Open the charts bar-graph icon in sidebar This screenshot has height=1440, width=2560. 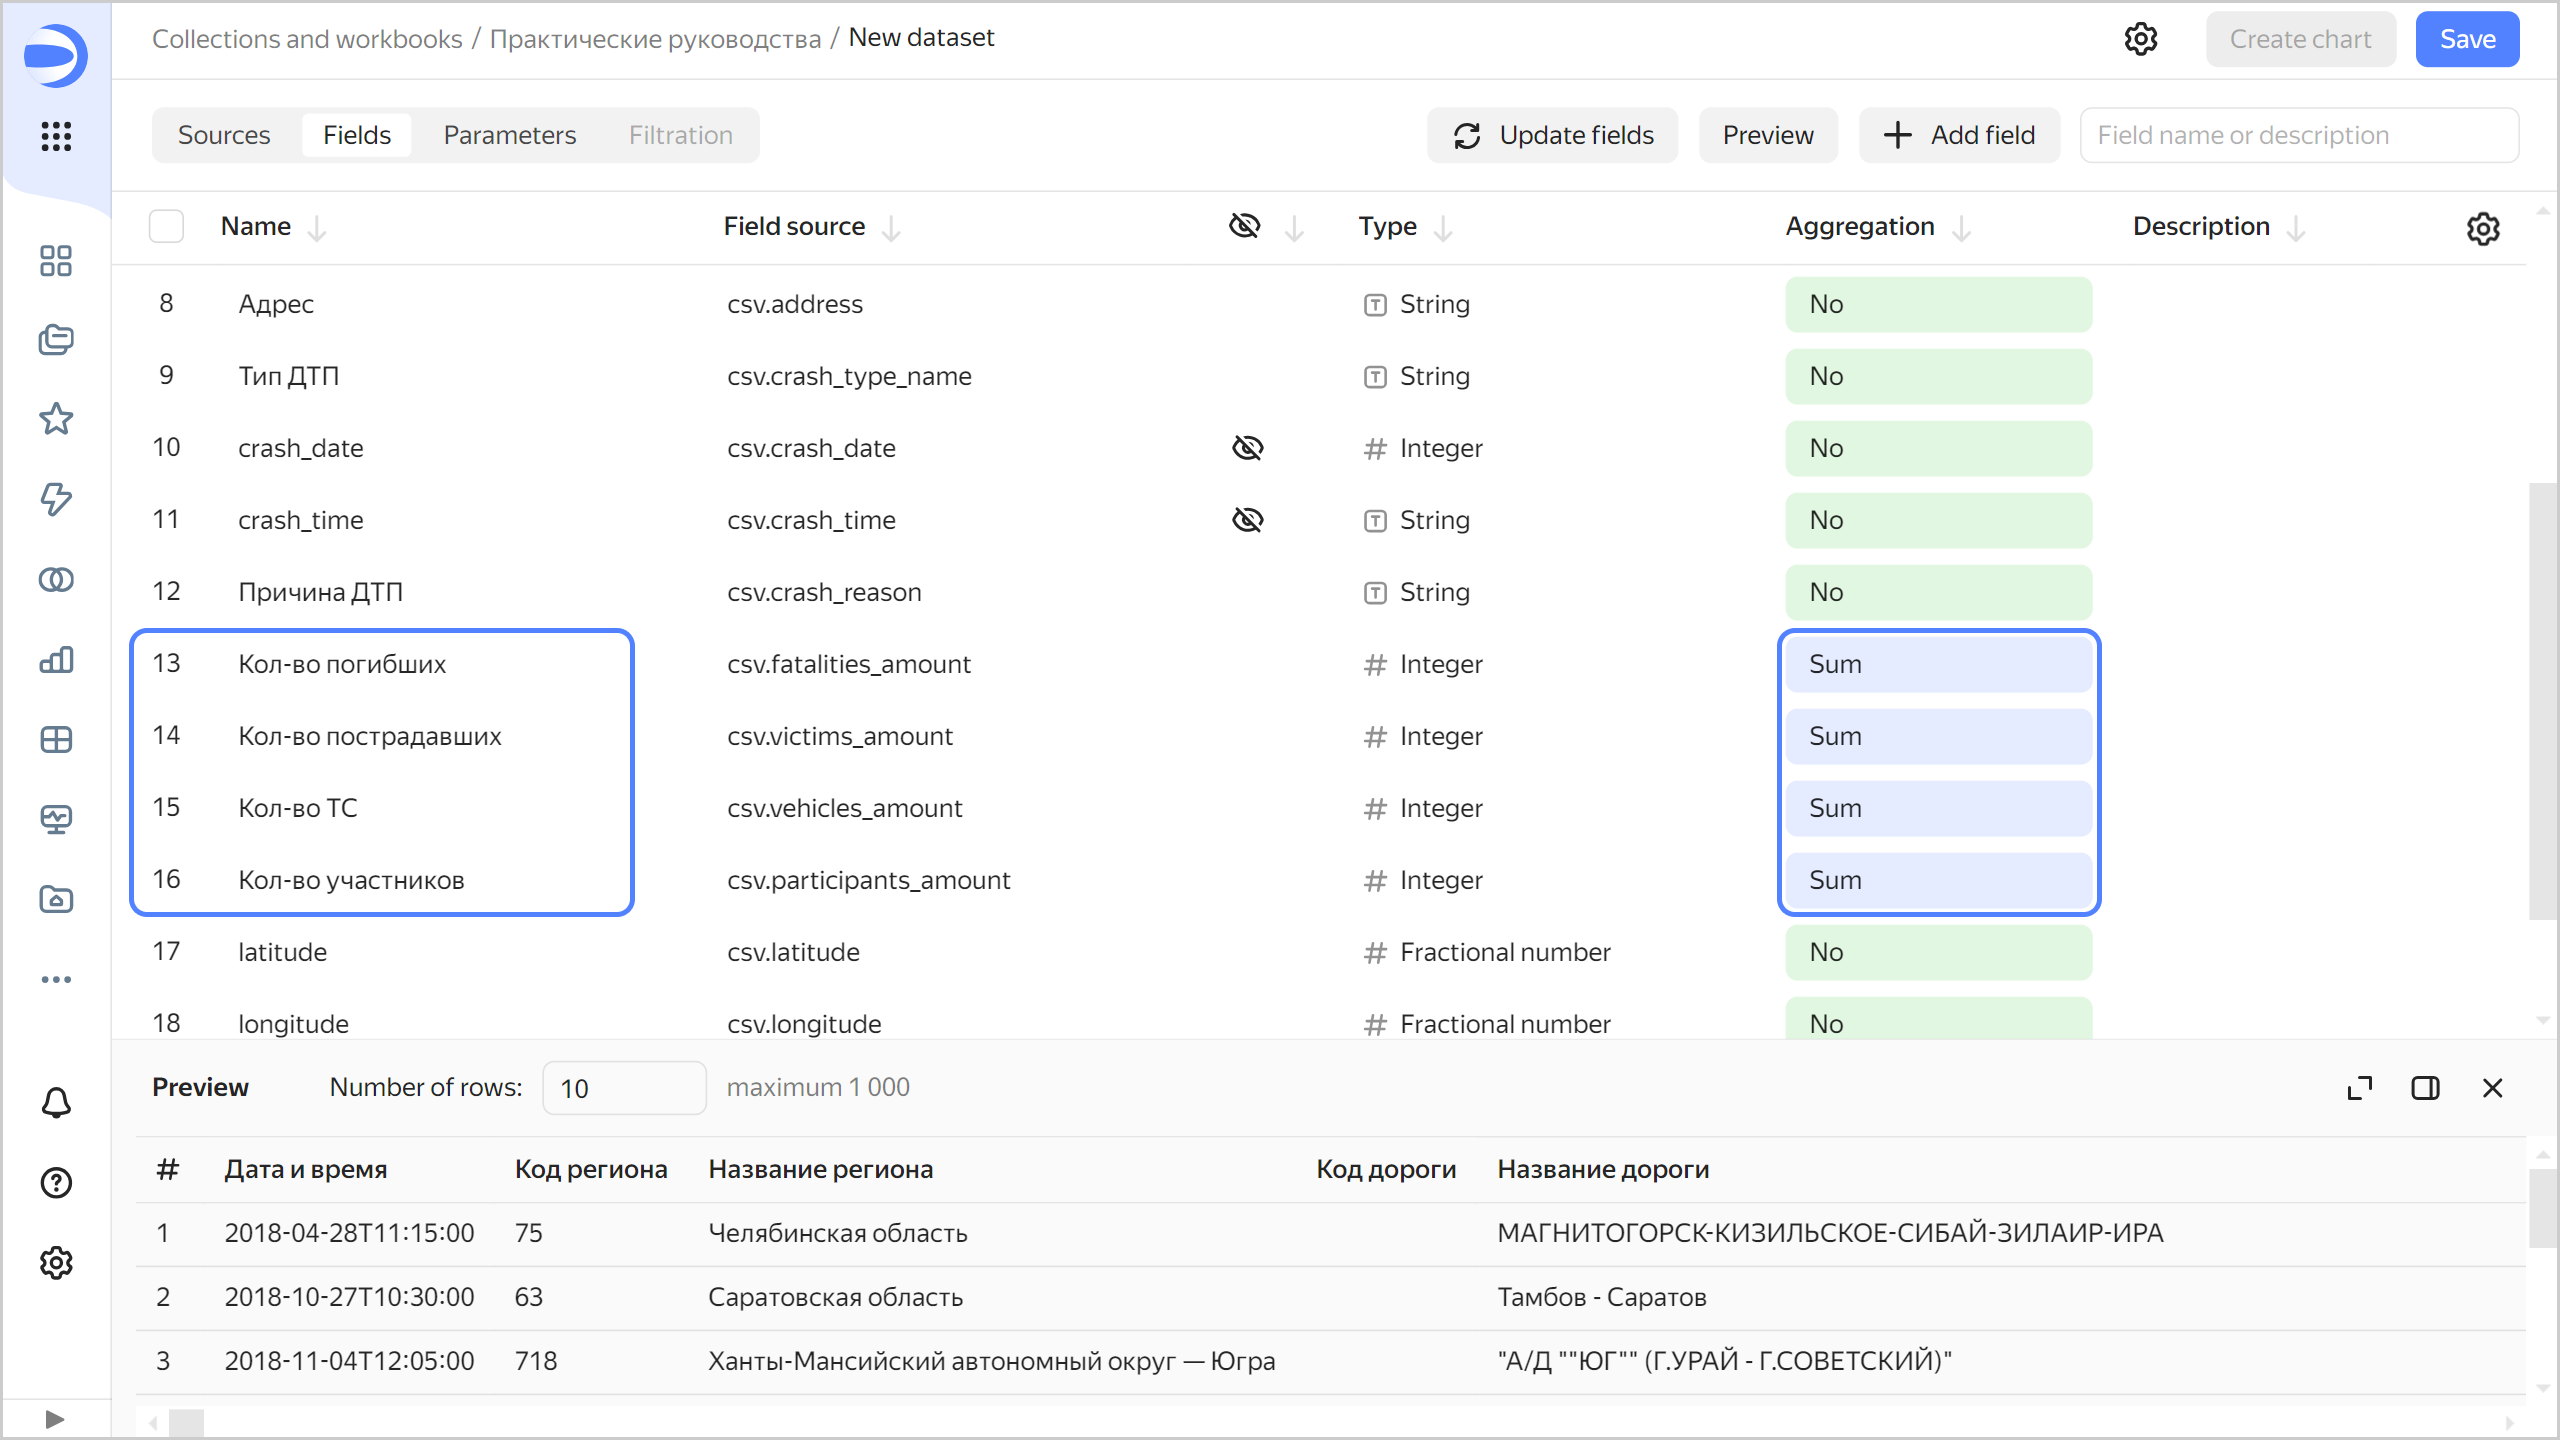[56, 660]
